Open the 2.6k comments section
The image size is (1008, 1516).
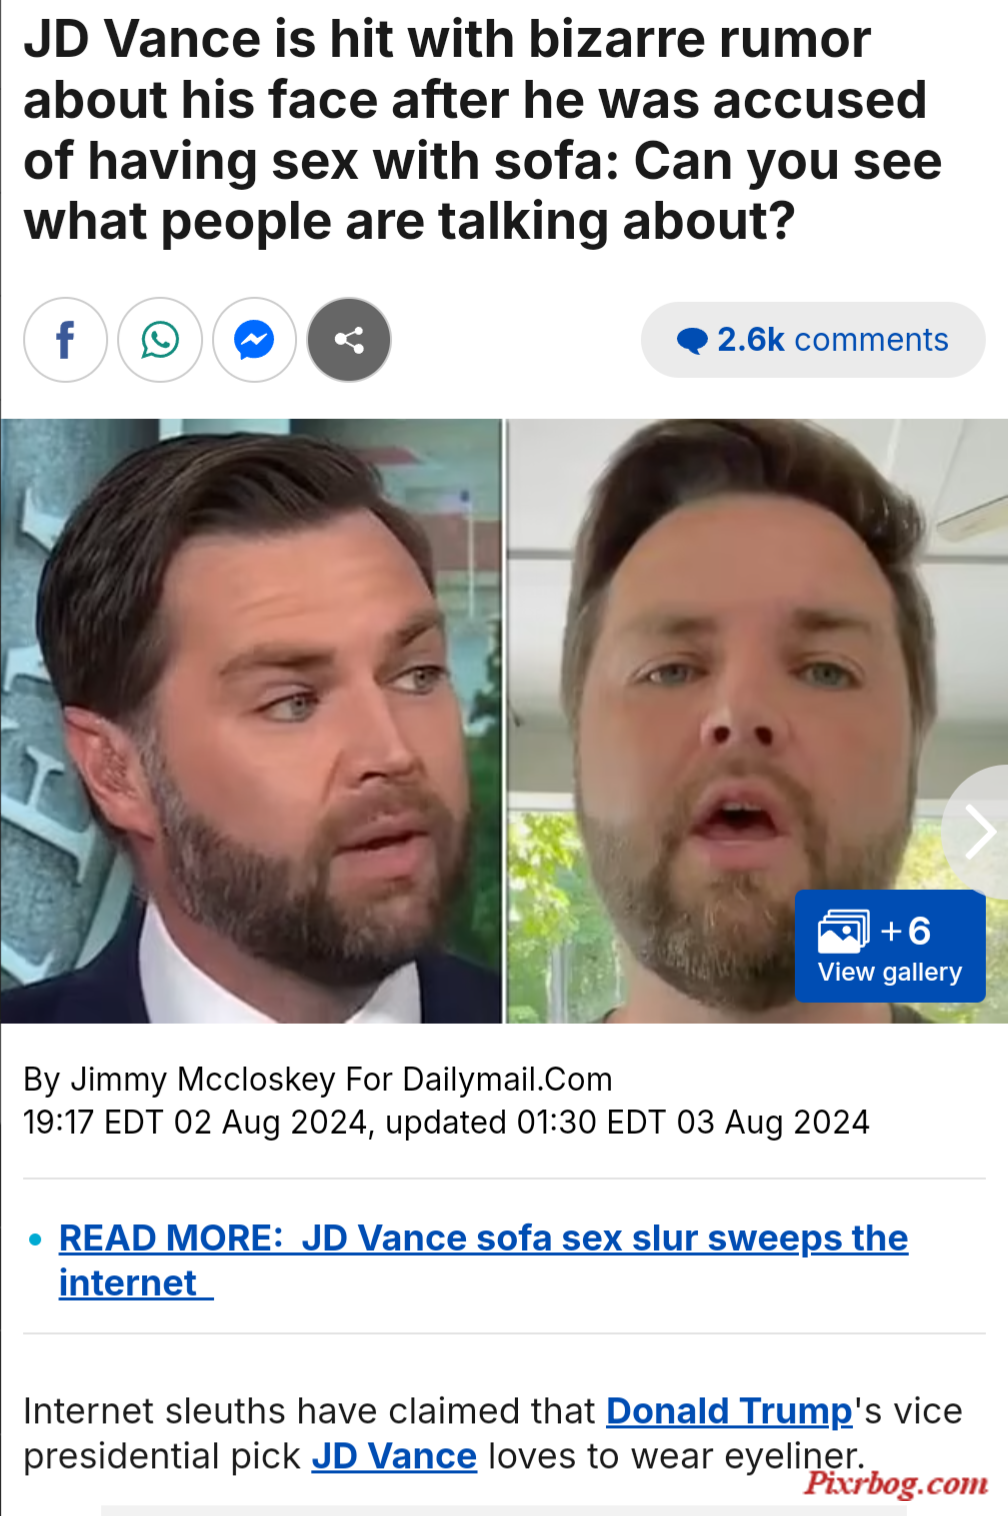click(813, 340)
